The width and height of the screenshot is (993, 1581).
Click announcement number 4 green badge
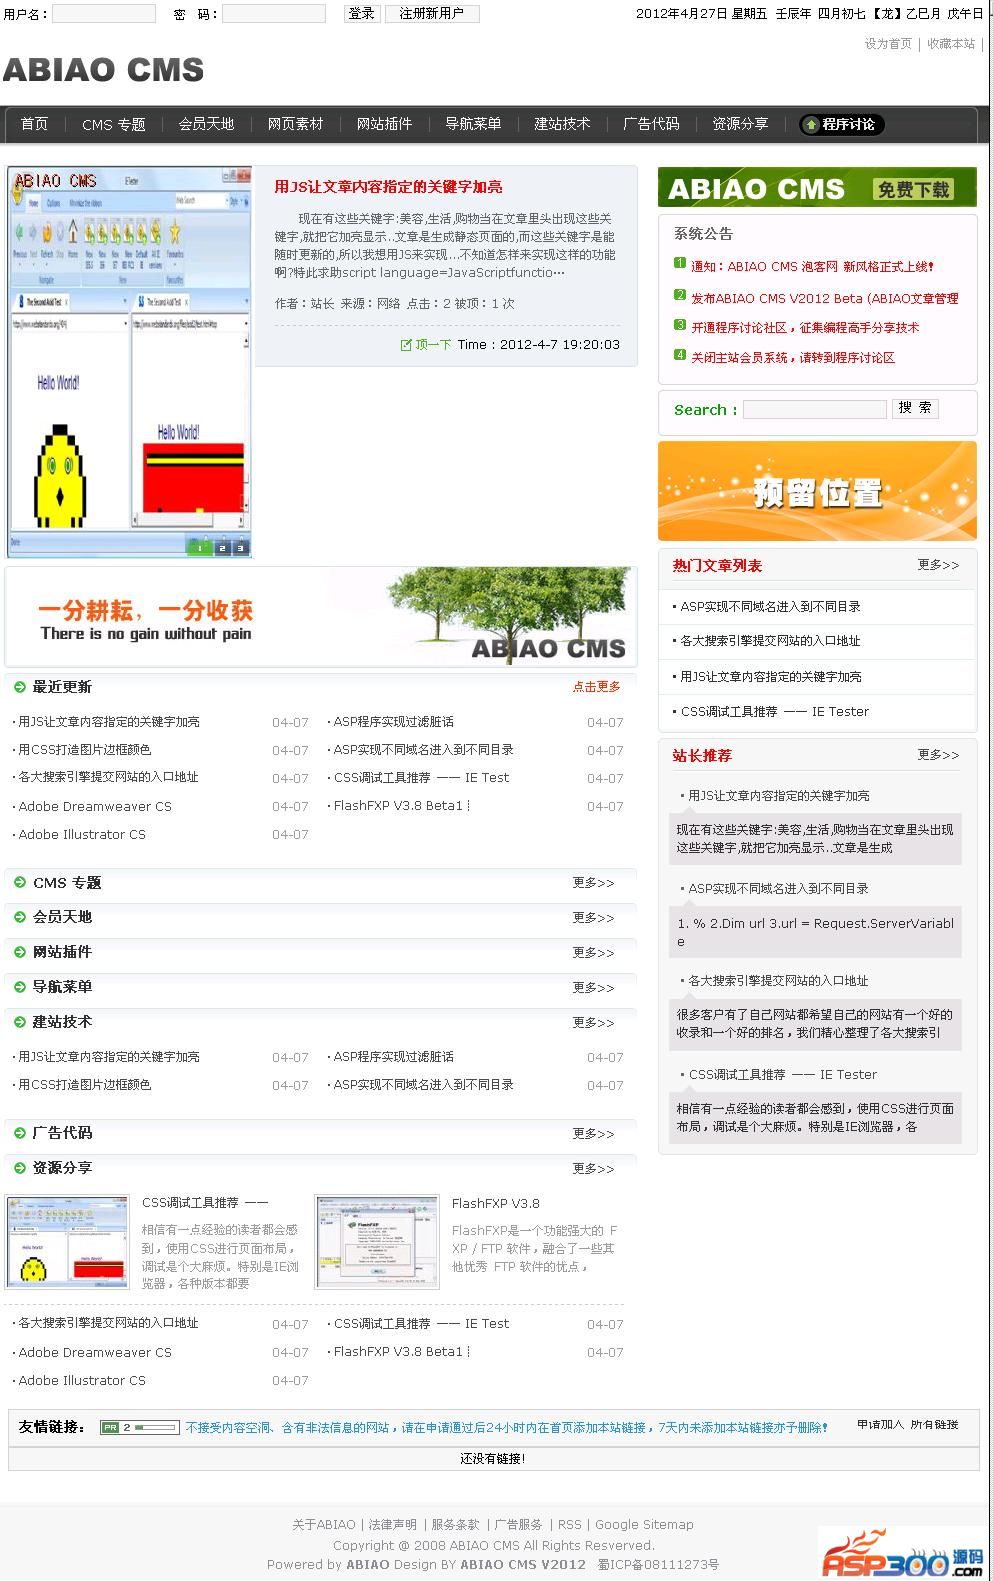tap(680, 355)
